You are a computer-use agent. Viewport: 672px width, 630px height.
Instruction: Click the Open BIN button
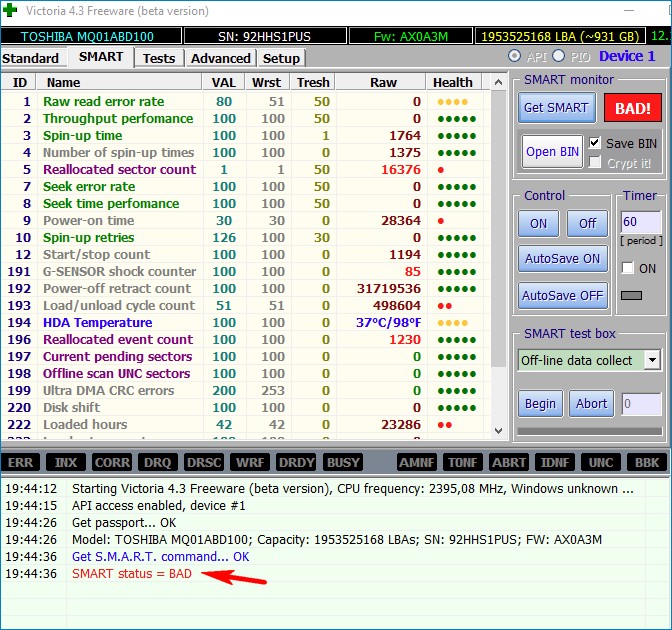(553, 152)
